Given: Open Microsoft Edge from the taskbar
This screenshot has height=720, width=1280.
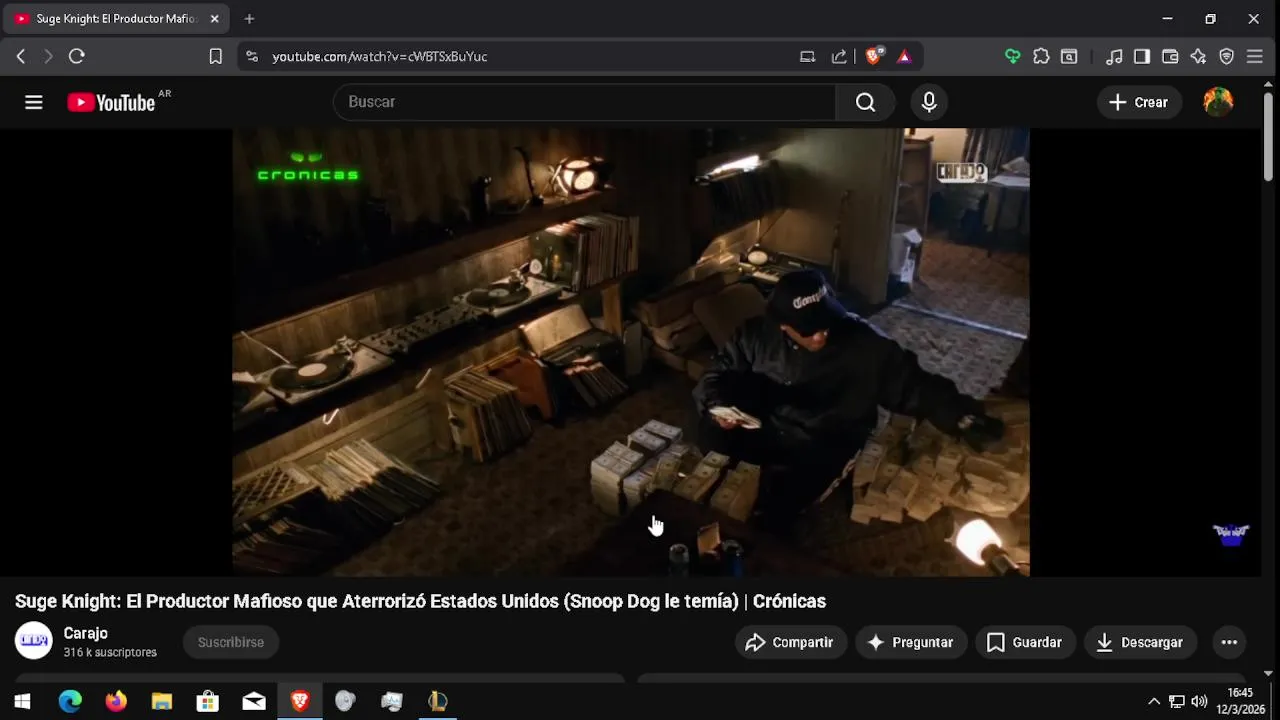Looking at the screenshot, I should pyautogui.click(x=70, y=701).
